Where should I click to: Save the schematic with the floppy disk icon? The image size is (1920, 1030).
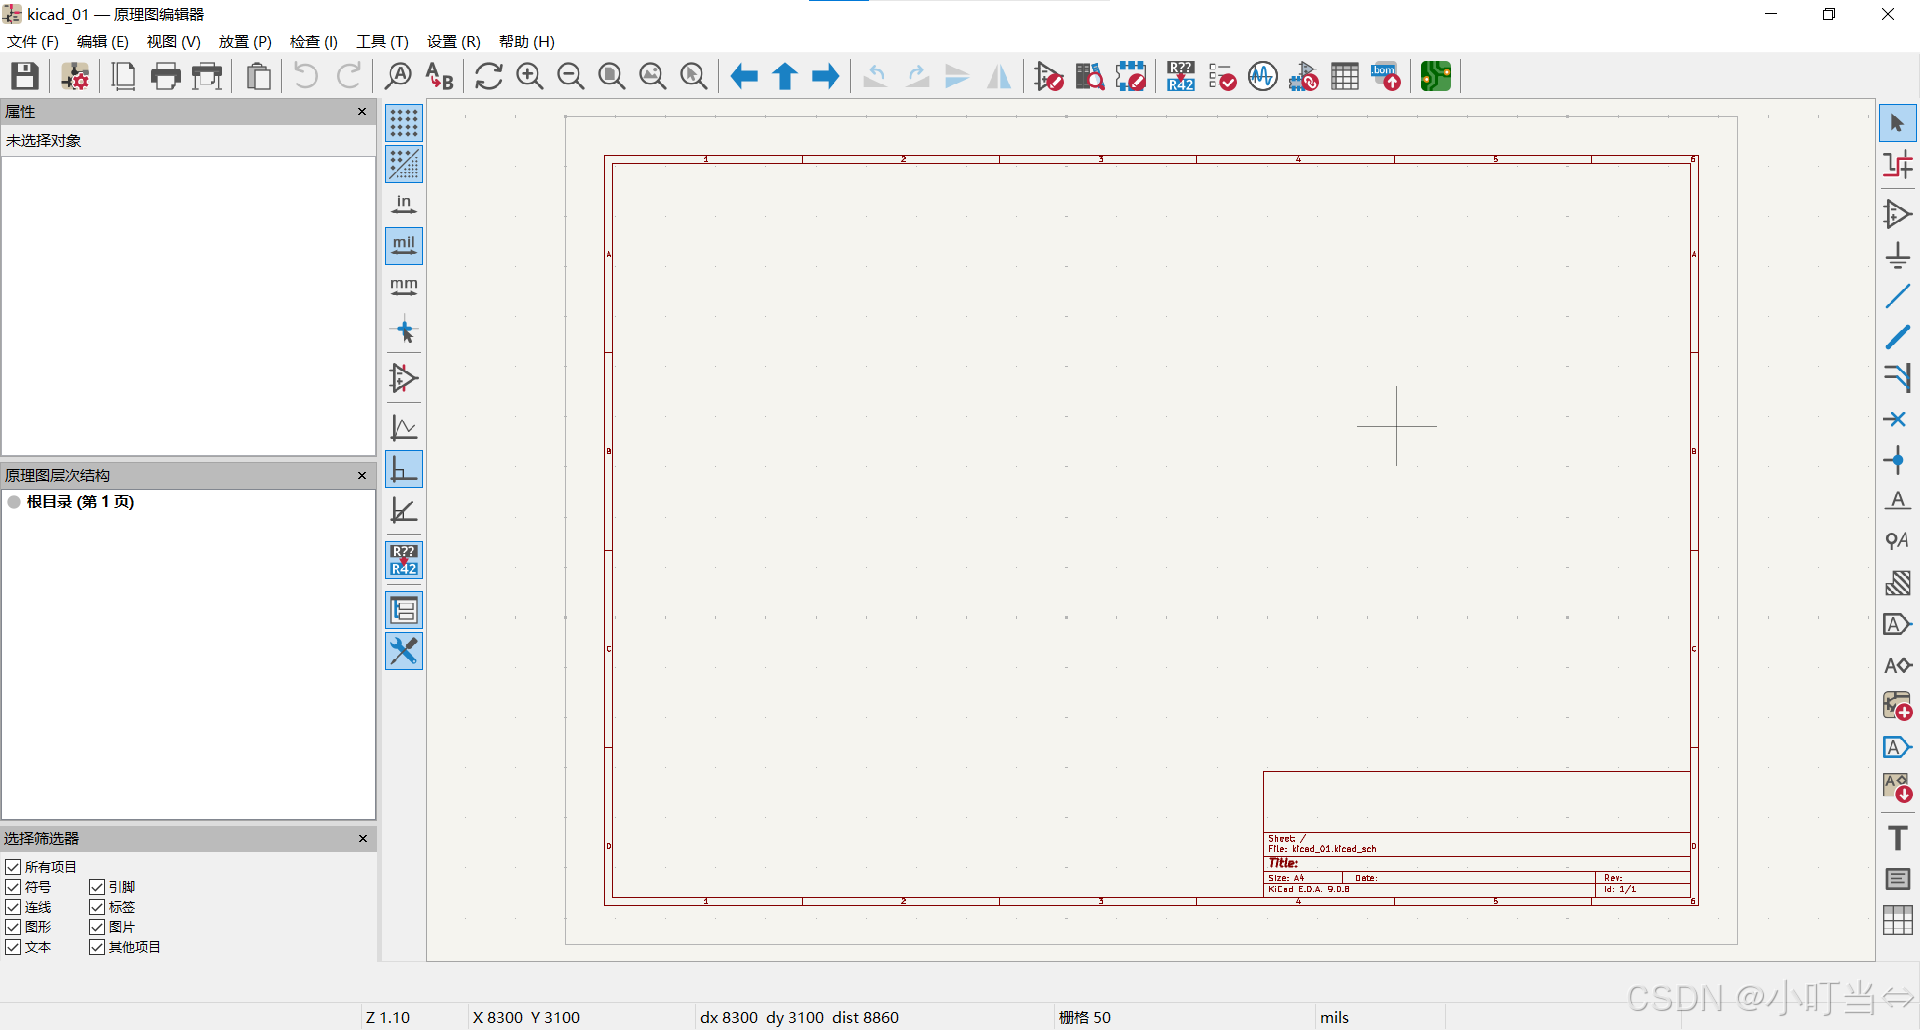pyautogui.click(x=25, y=76)
